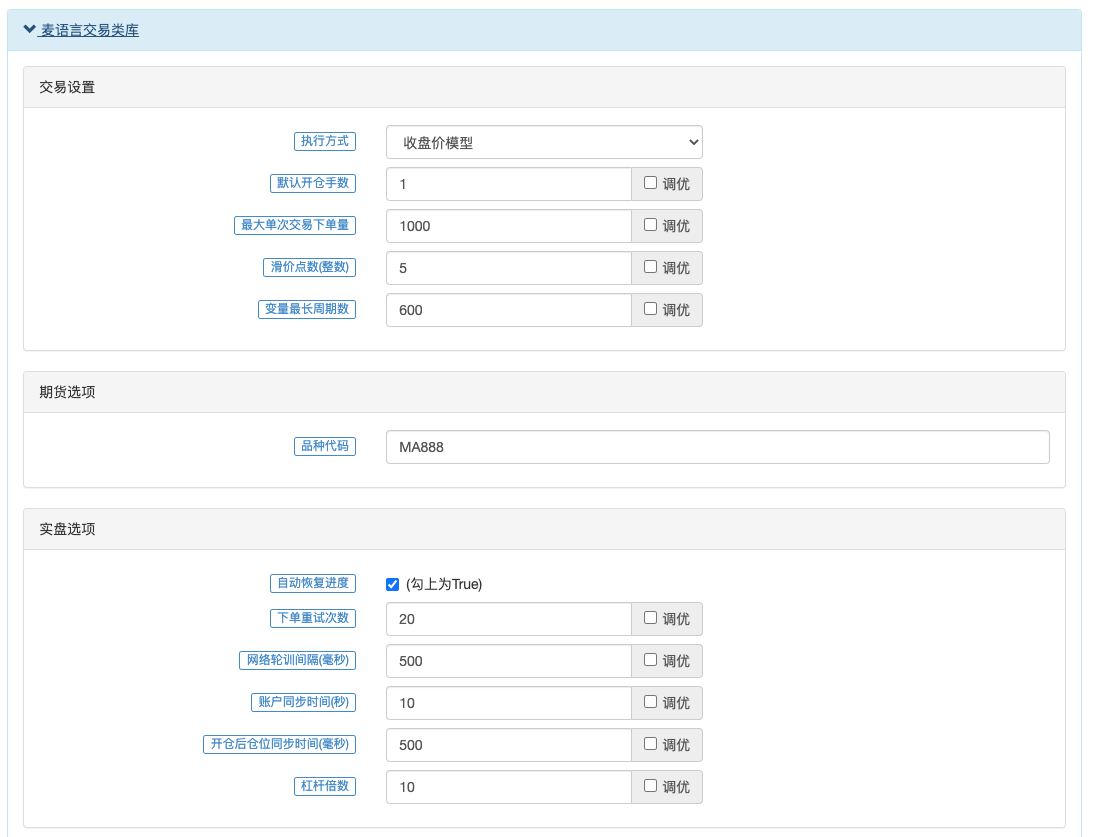Select the 杠杆倍数 input box
This screenshot has width=1094, height=837.
[x=508, y=787]
